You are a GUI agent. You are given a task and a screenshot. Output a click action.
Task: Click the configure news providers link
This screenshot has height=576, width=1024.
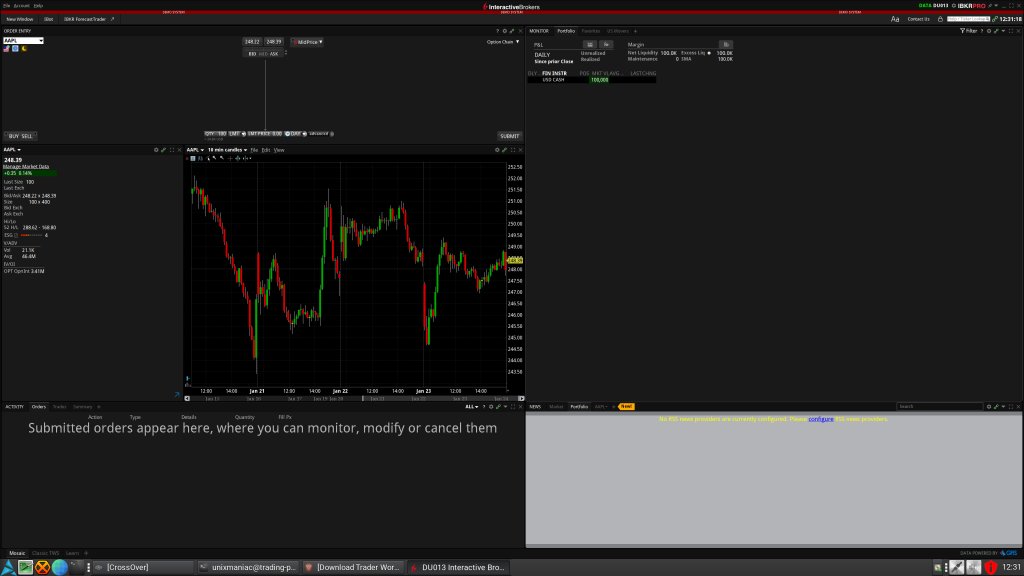pyautogui.click(x=821, y=419)
